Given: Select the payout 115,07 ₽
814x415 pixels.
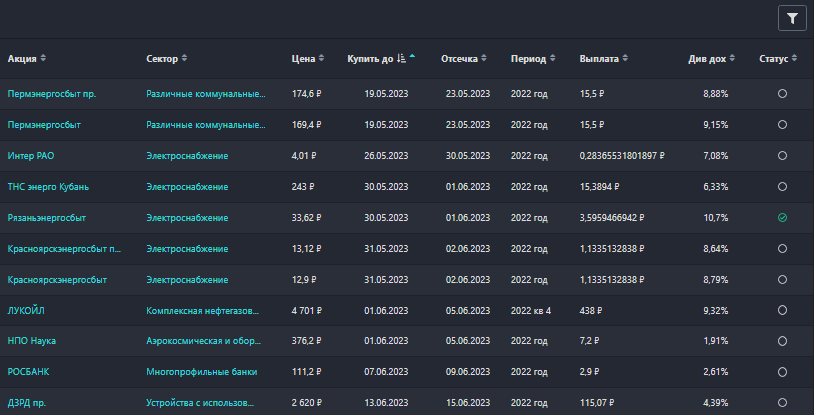Looking at the screenshot, I should click(x=596, y=403).
